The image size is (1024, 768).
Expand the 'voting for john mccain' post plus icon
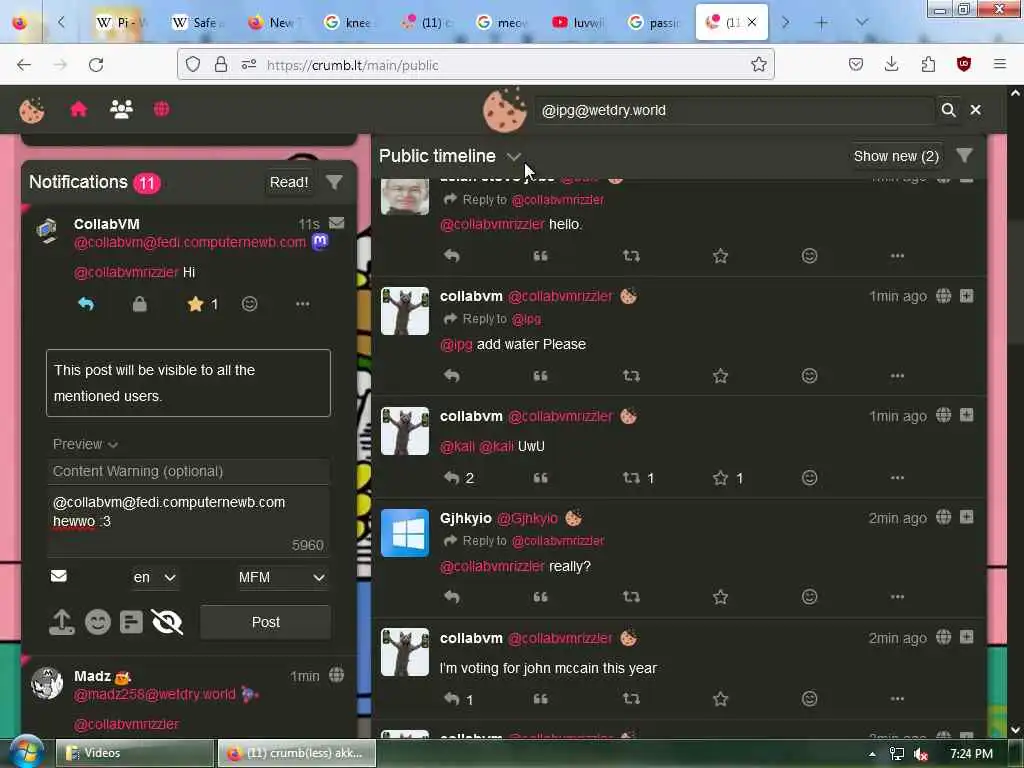coord(967,637)
